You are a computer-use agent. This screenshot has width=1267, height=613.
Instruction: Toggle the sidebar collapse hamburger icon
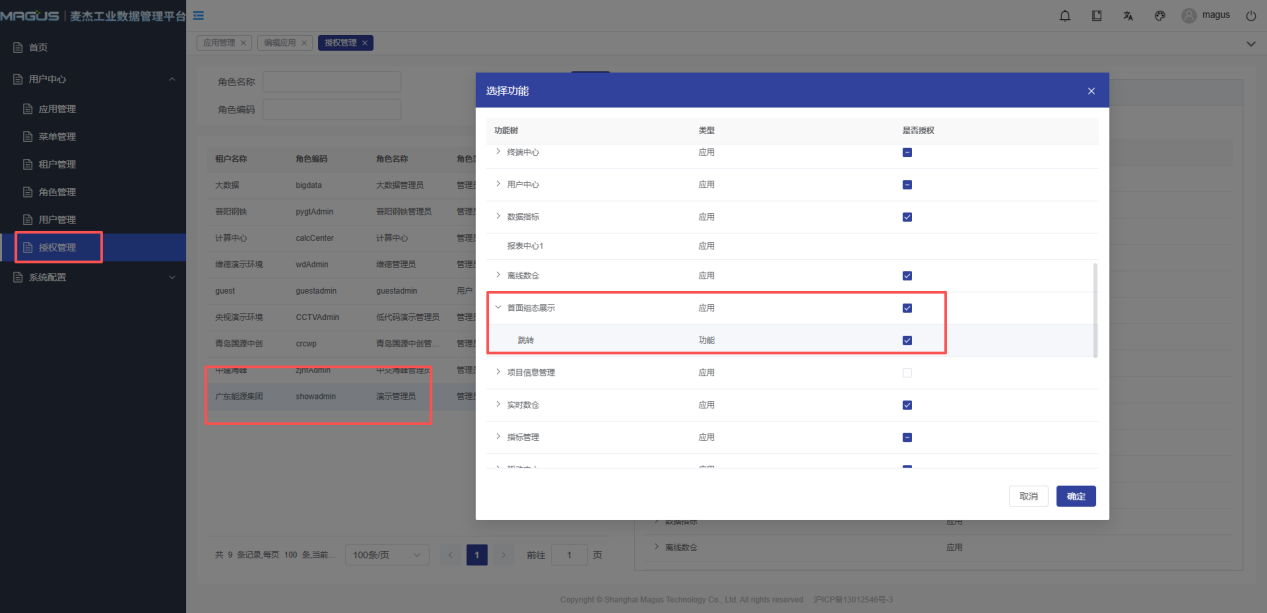tap(199, 15)
